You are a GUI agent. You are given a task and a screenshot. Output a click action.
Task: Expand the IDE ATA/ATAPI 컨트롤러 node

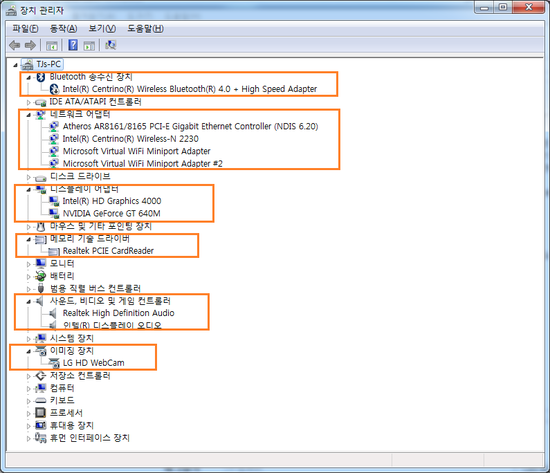click(29, 102)
